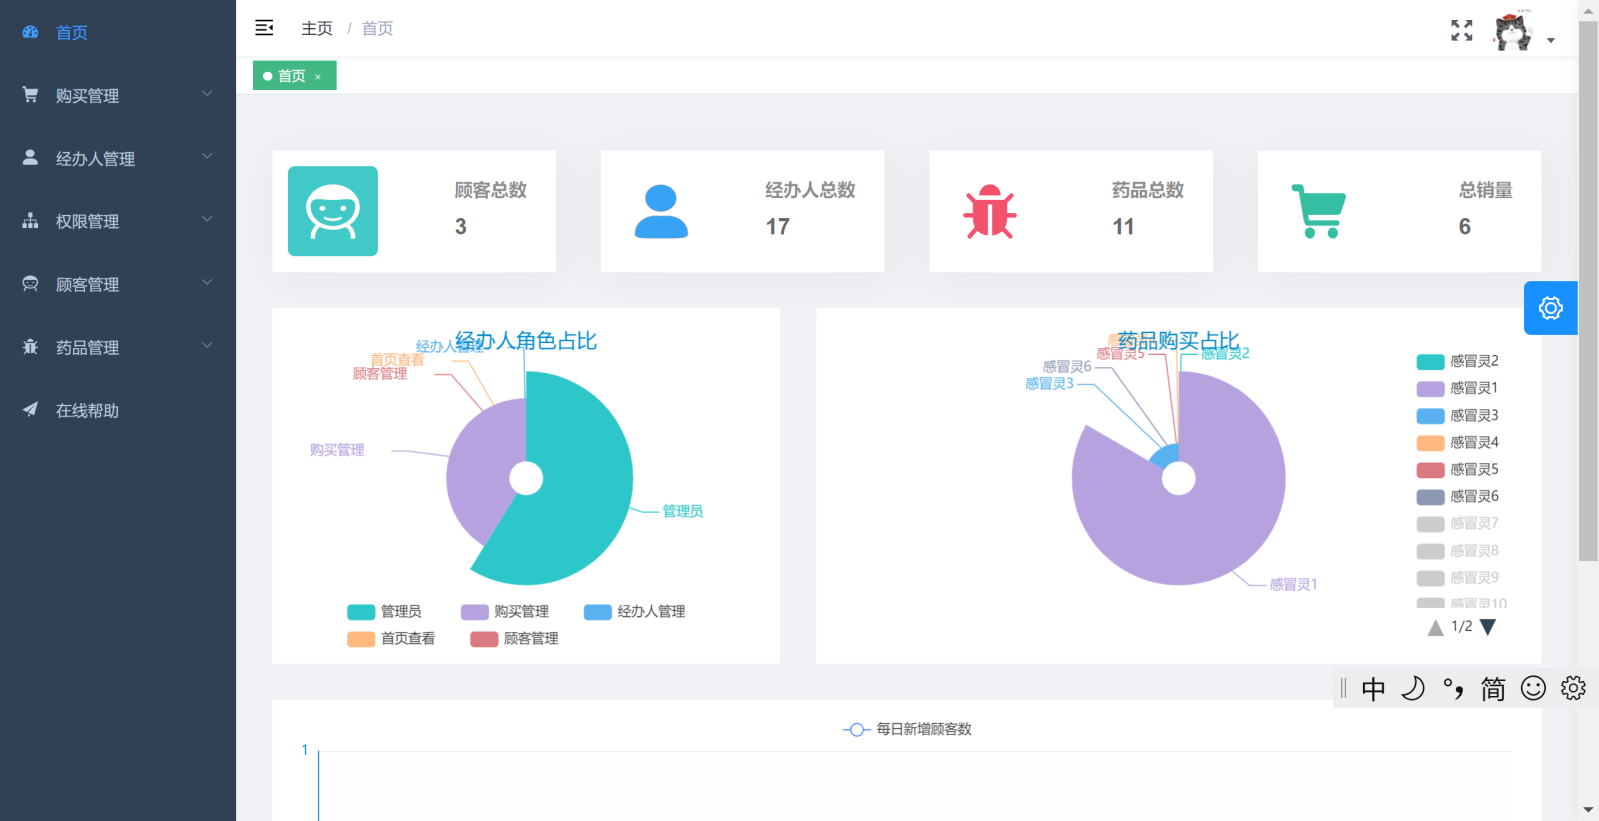Image resolution: width=1599 pixels, height=821 pixels.
Task: Click the 经办人管理 person icon in sidebar
Action: [30, 158]
